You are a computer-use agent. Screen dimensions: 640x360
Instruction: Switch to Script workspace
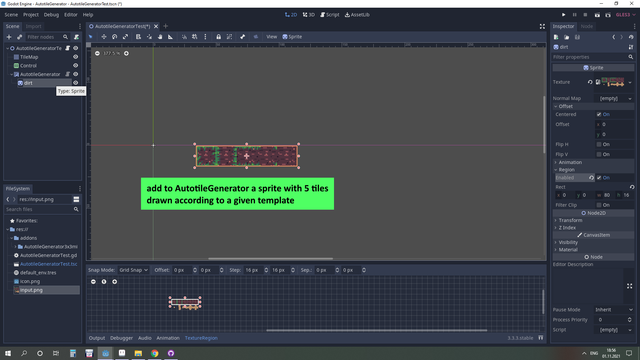point(330,15)
